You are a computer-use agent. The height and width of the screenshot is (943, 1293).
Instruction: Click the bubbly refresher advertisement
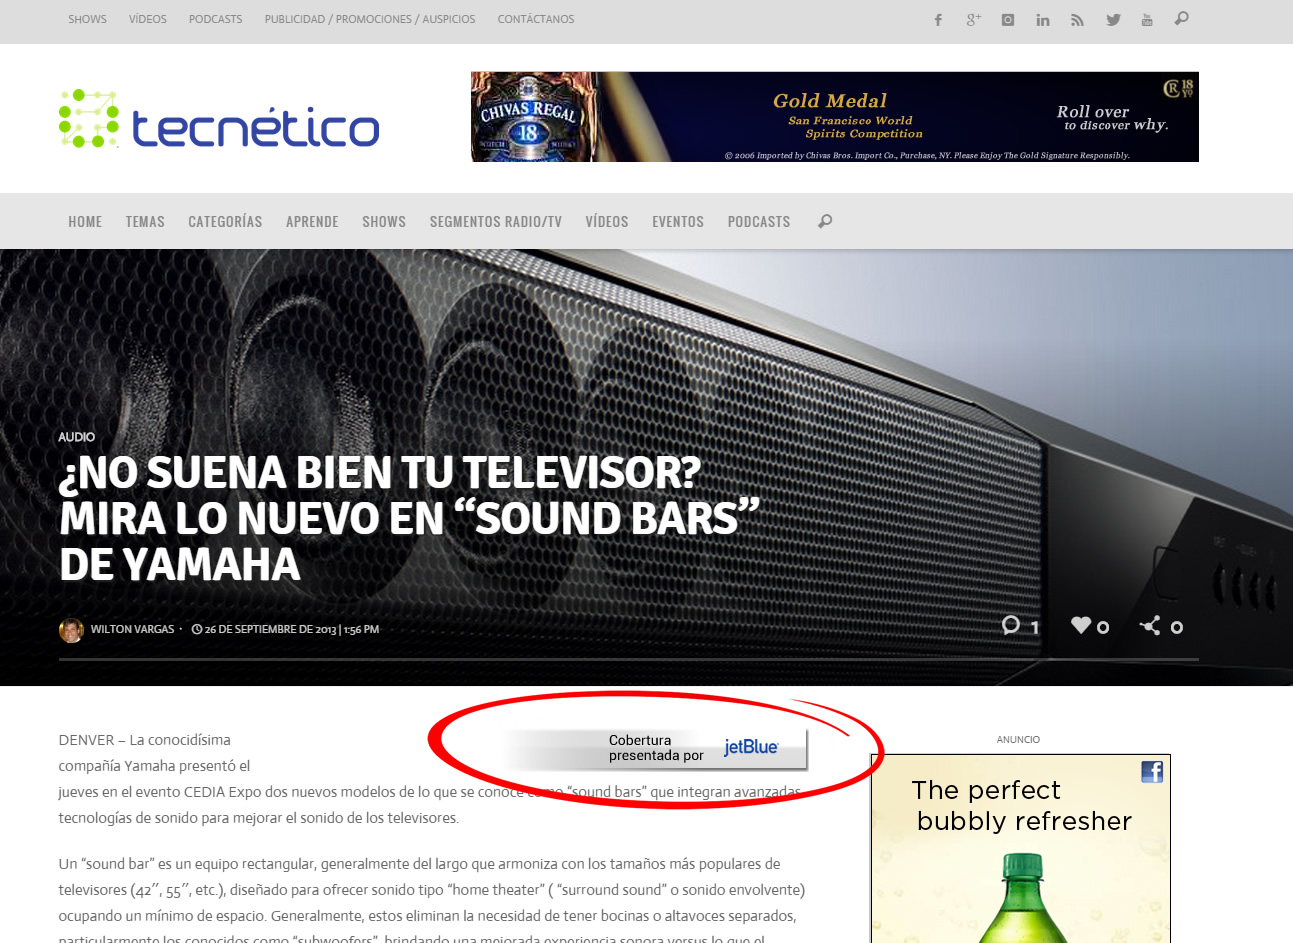tap(1020, 849)
